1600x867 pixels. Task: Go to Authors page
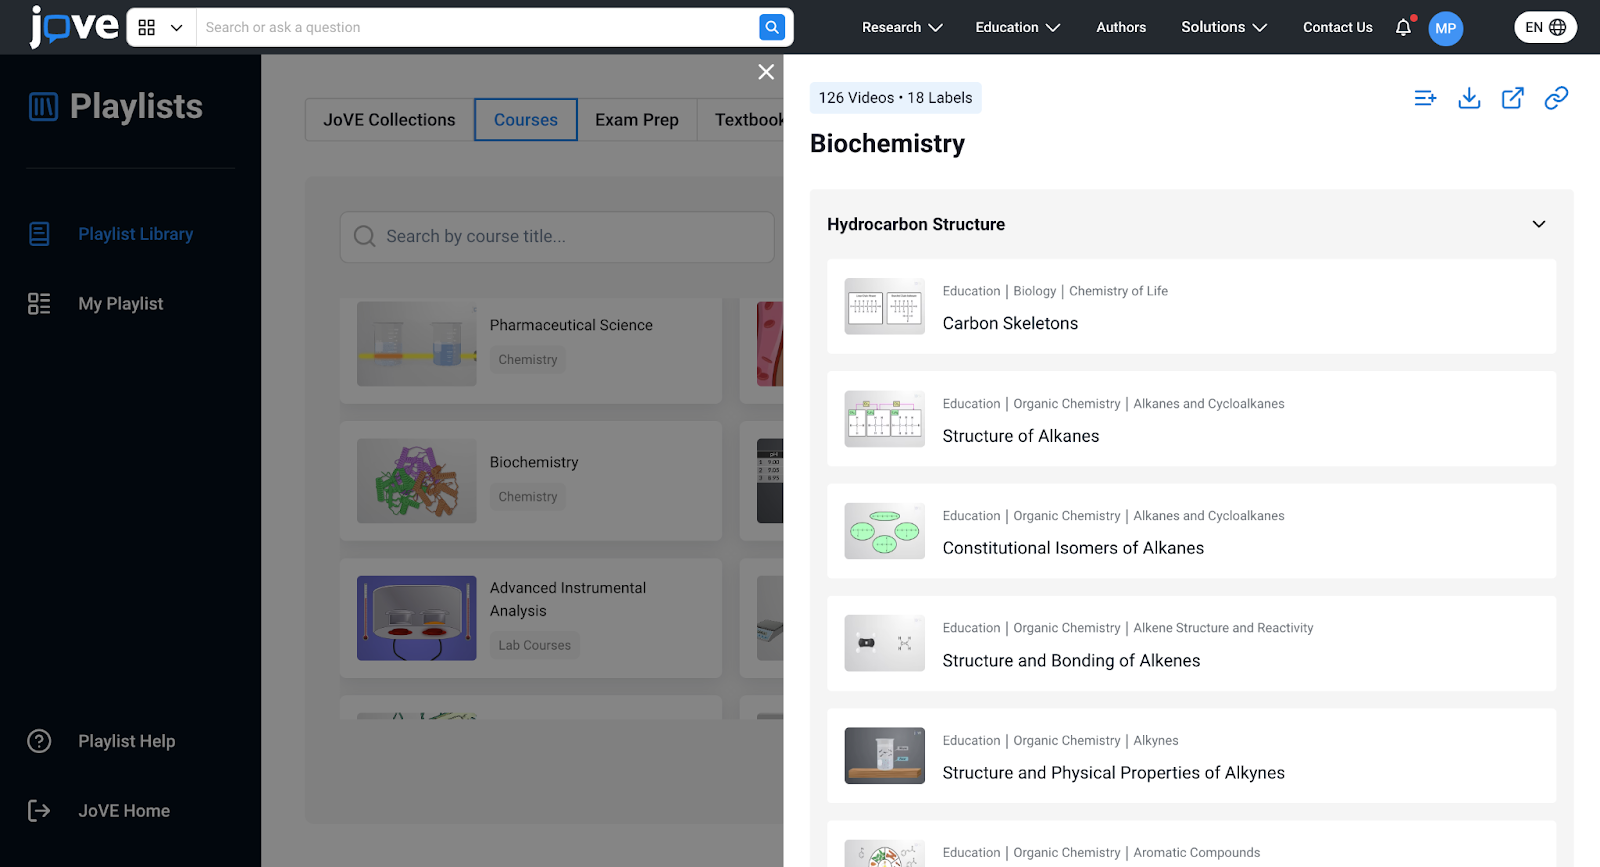click(1121, 27)
